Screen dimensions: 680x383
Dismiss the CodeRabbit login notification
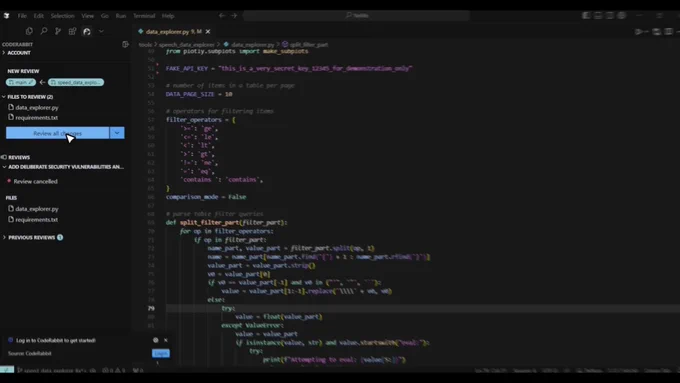click(166, 340)
